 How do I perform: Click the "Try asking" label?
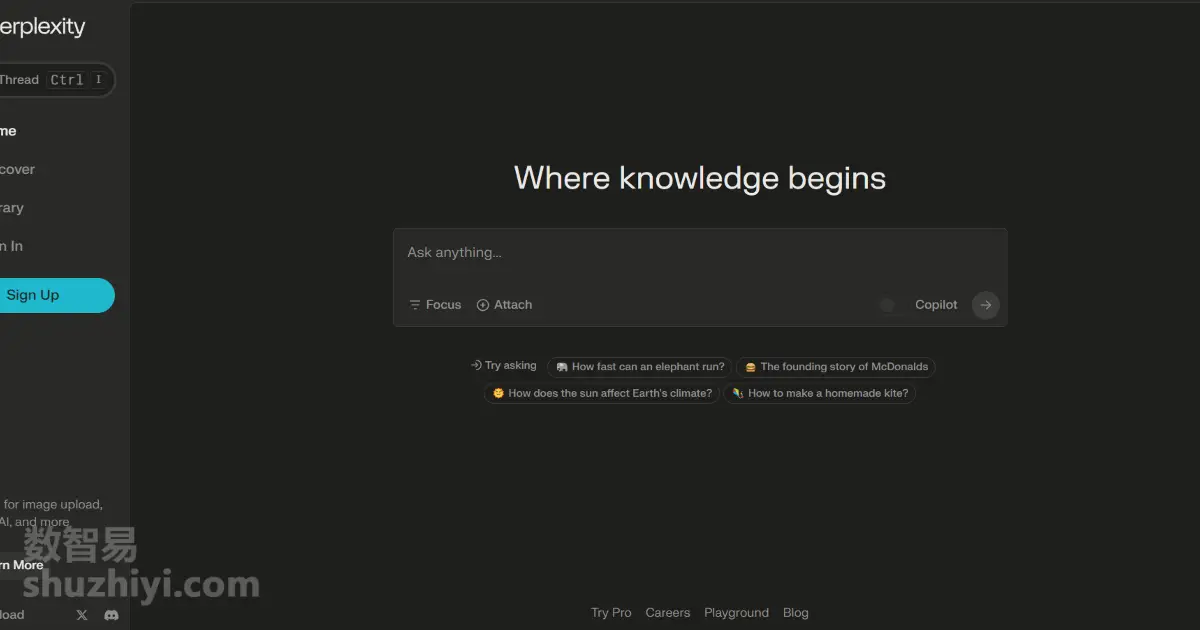click(x=504, y=366)
